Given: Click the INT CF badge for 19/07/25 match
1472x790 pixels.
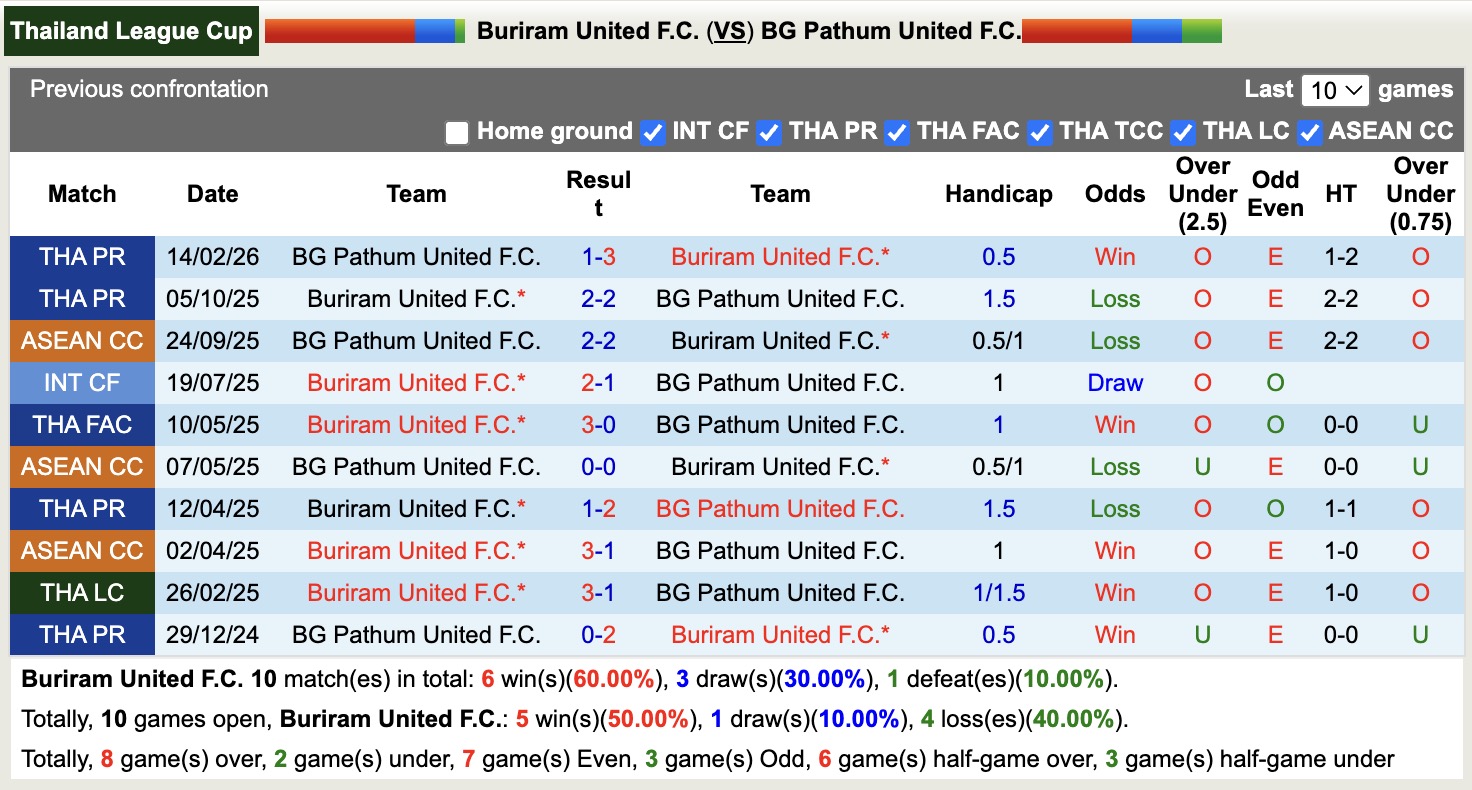Looking at the screenshot, I should click(x=82, y=382).
